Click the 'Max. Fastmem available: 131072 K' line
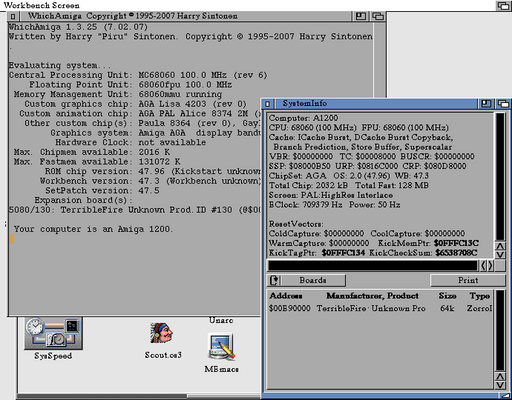Image resolution: width=512 pixels, height=400 pixels. click(x=97, y=162)
